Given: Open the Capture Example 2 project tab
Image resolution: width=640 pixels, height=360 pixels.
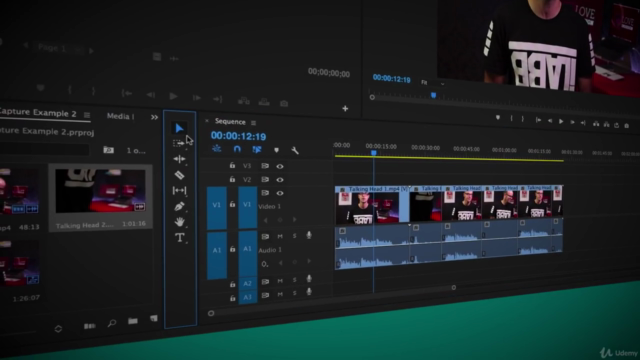Looking at the screenshot, I should [x=38, y=113].
